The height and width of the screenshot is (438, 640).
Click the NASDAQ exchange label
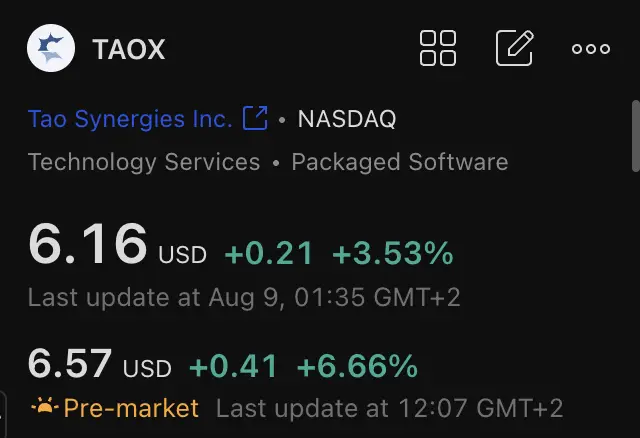click(x=347, y=119)
